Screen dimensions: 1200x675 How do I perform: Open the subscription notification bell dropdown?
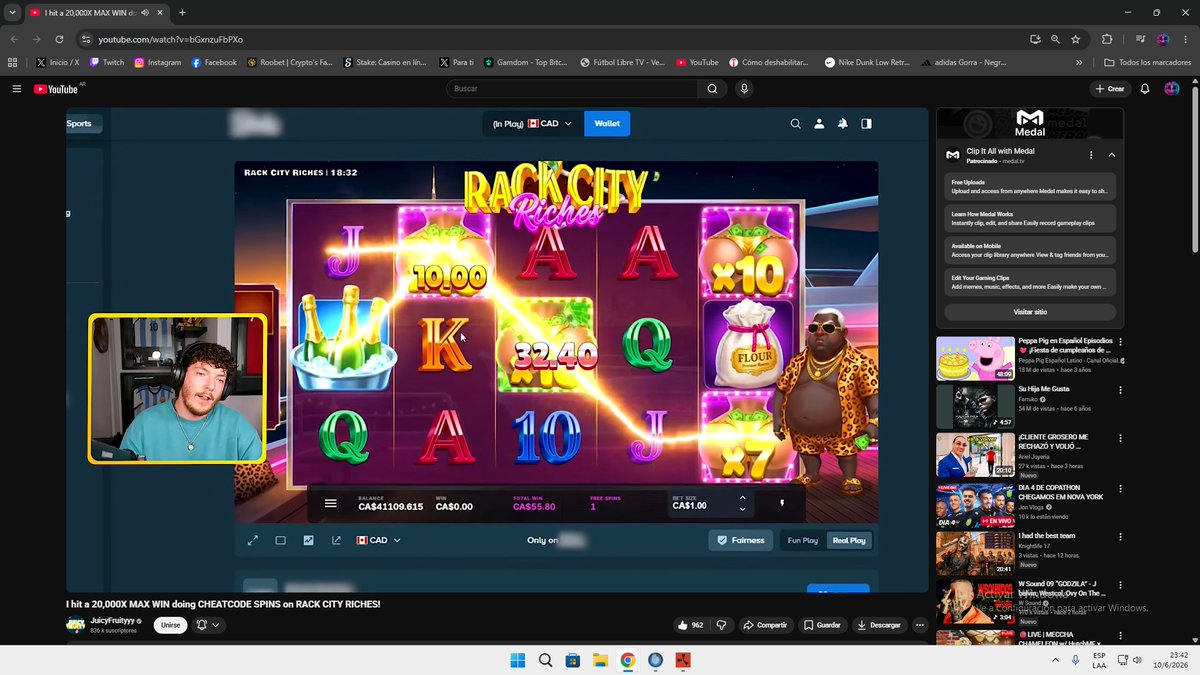pos(208,625)
